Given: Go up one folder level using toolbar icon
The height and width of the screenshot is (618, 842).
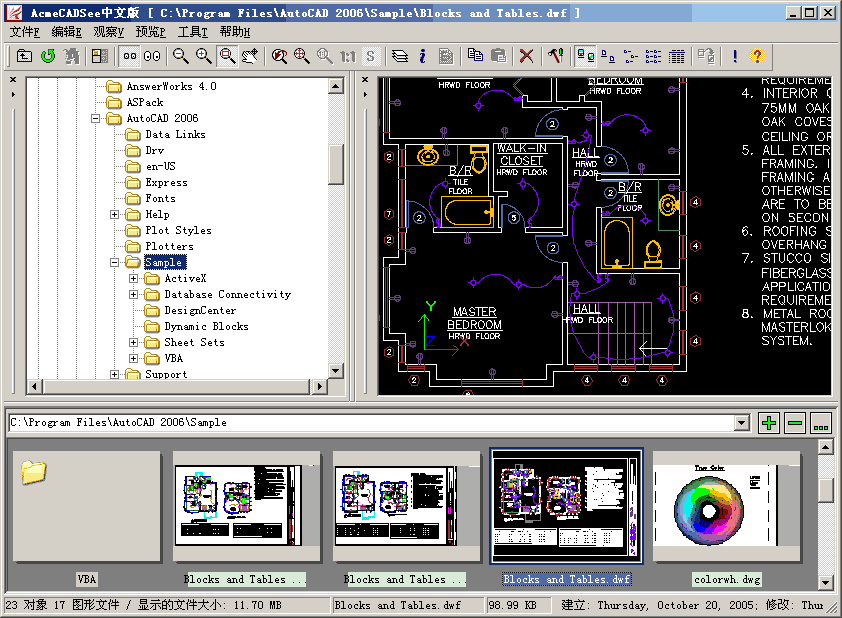Looking at the screenshot, I should point(25,56).
